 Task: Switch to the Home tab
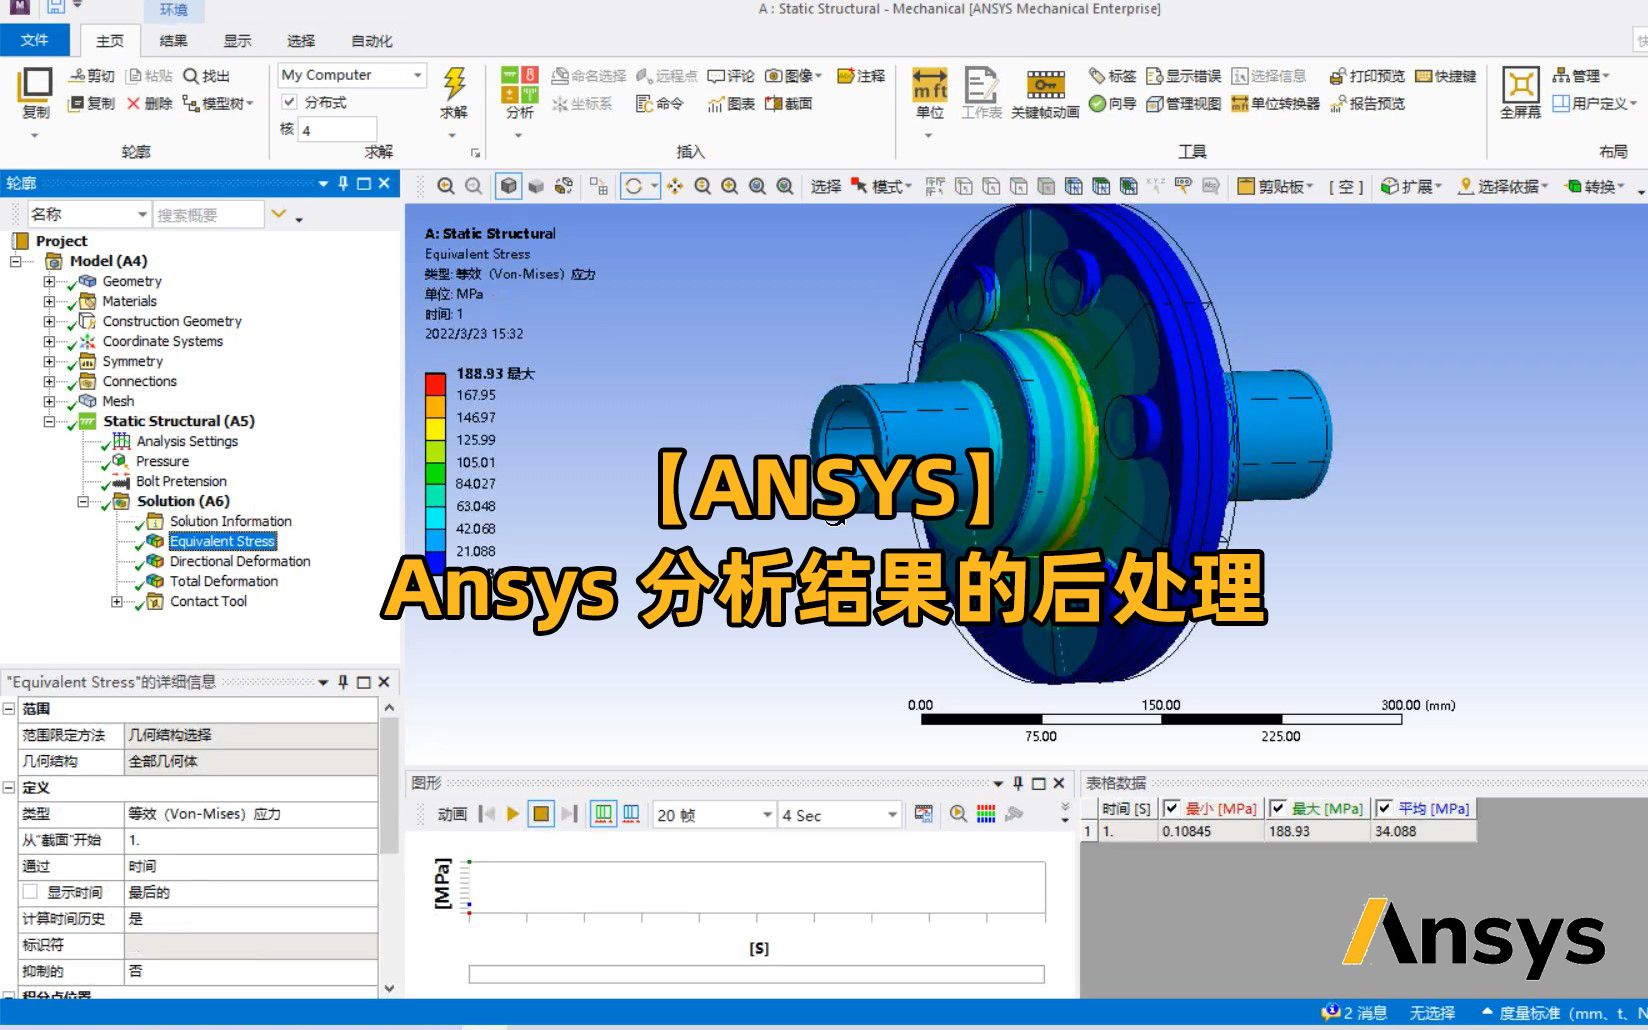tap(110, 41)
